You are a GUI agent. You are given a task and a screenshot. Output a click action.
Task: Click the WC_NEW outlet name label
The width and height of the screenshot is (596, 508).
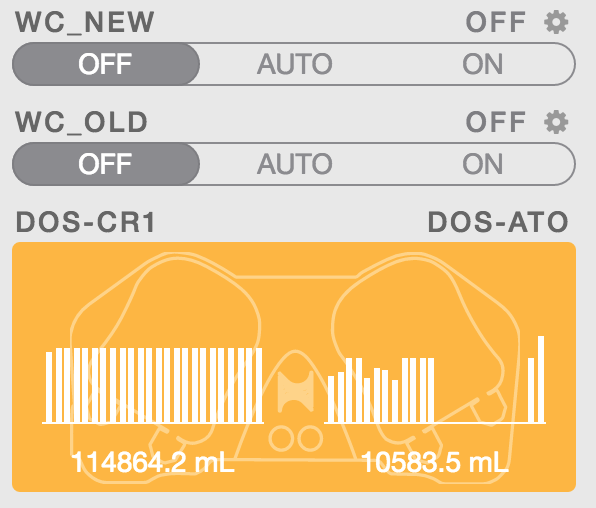[85, 23]
